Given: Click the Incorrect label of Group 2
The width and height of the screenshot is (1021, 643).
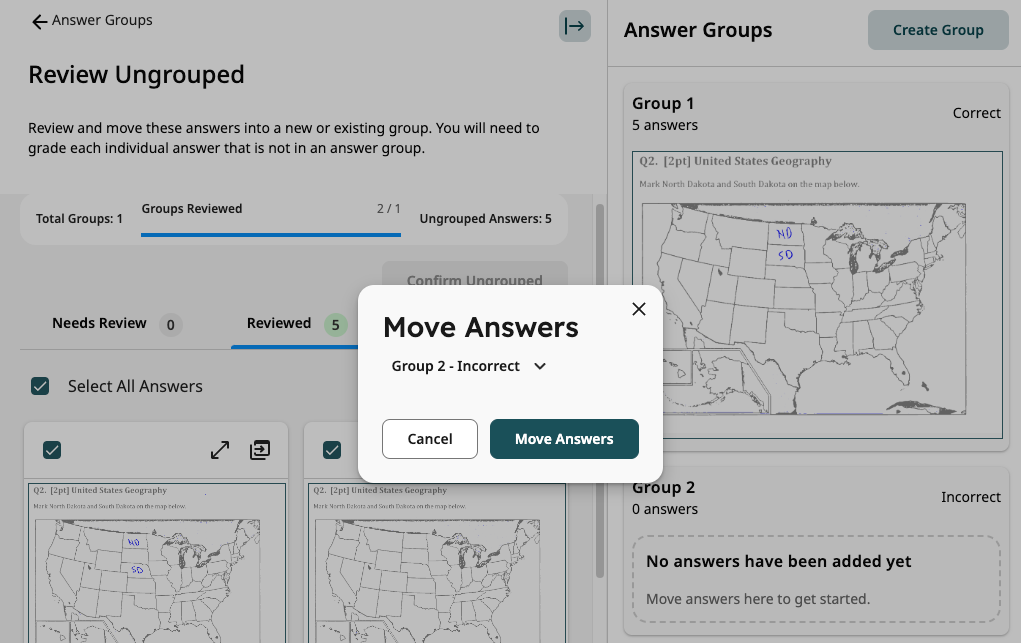Looking at the screenshot, I should 971,497.
